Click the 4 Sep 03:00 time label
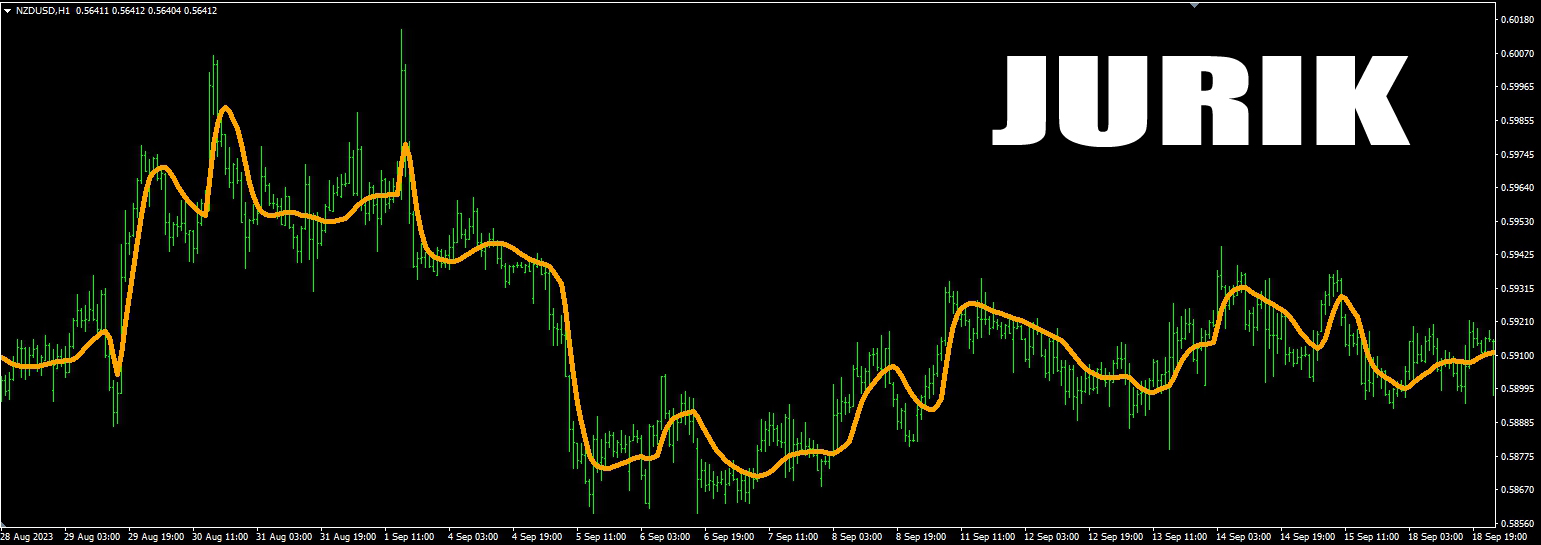The width and height of the screenshot is (1541, 545). 475,537
